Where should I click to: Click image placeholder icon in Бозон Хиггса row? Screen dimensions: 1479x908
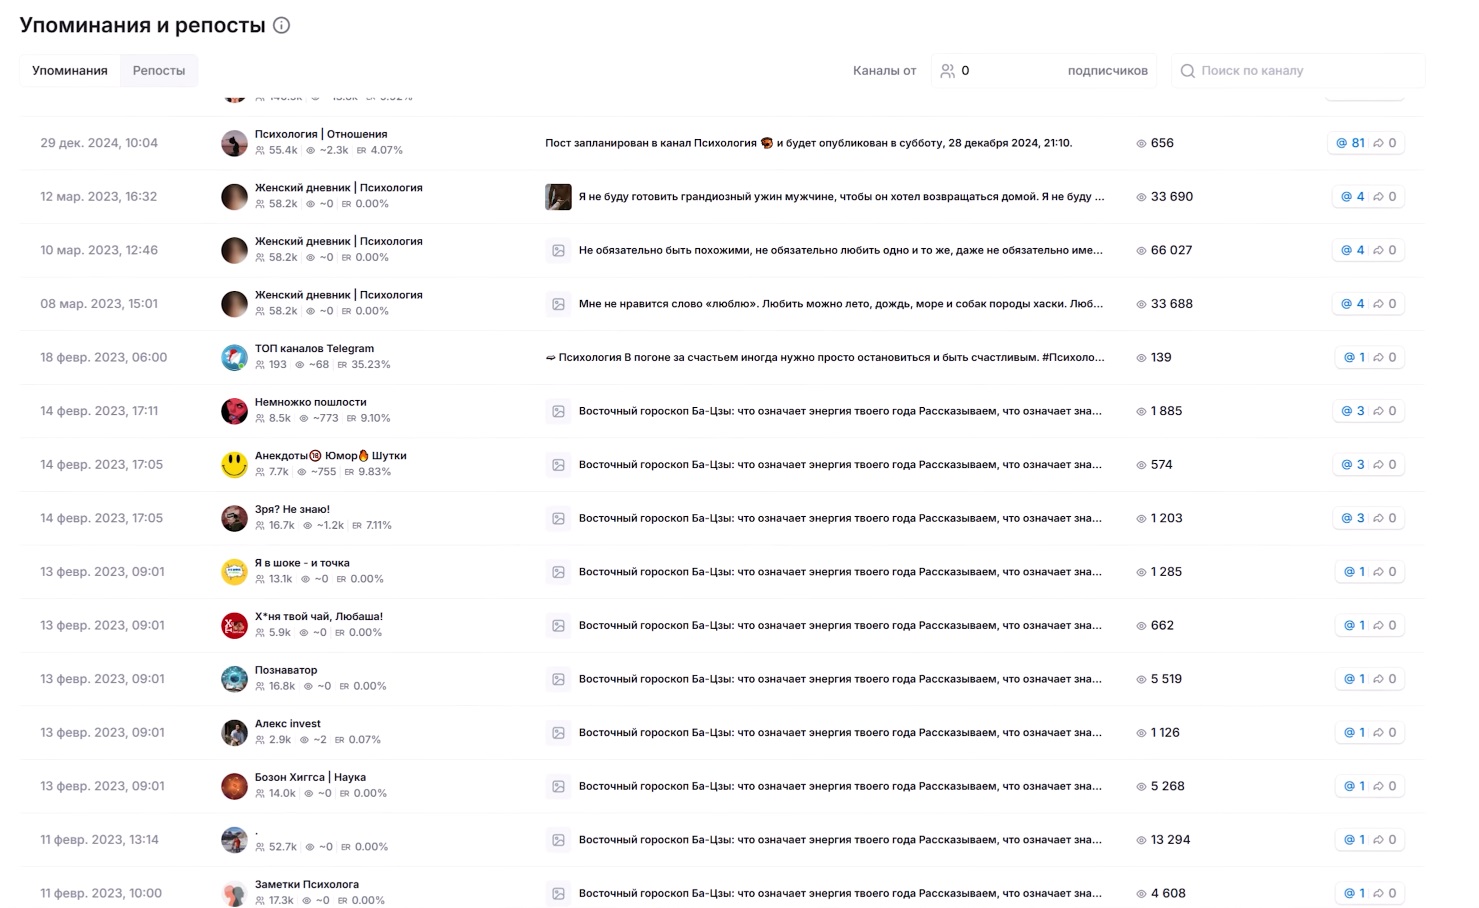559,787
